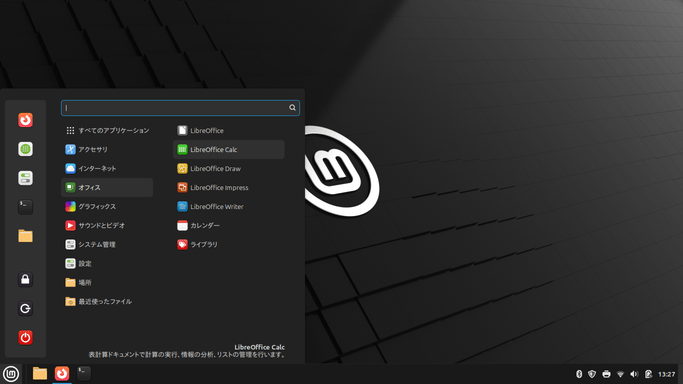This screenshot has height=384, width=683.
Task: Click the Bluetooth tray icon
Action: click(x=579, y=374)
